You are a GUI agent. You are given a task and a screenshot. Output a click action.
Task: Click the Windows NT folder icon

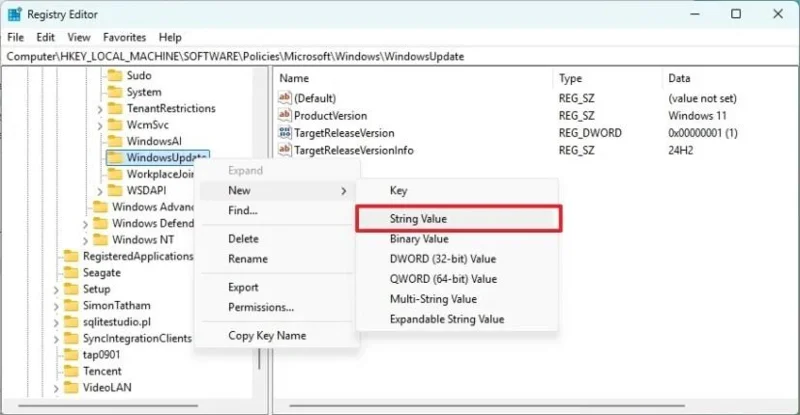pos(100,239)
